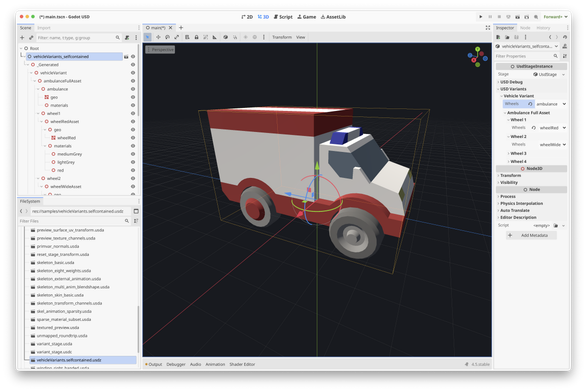Screen dimensions: 587x392
Task: Switch to the Import tab
Action: pos(44,28)
